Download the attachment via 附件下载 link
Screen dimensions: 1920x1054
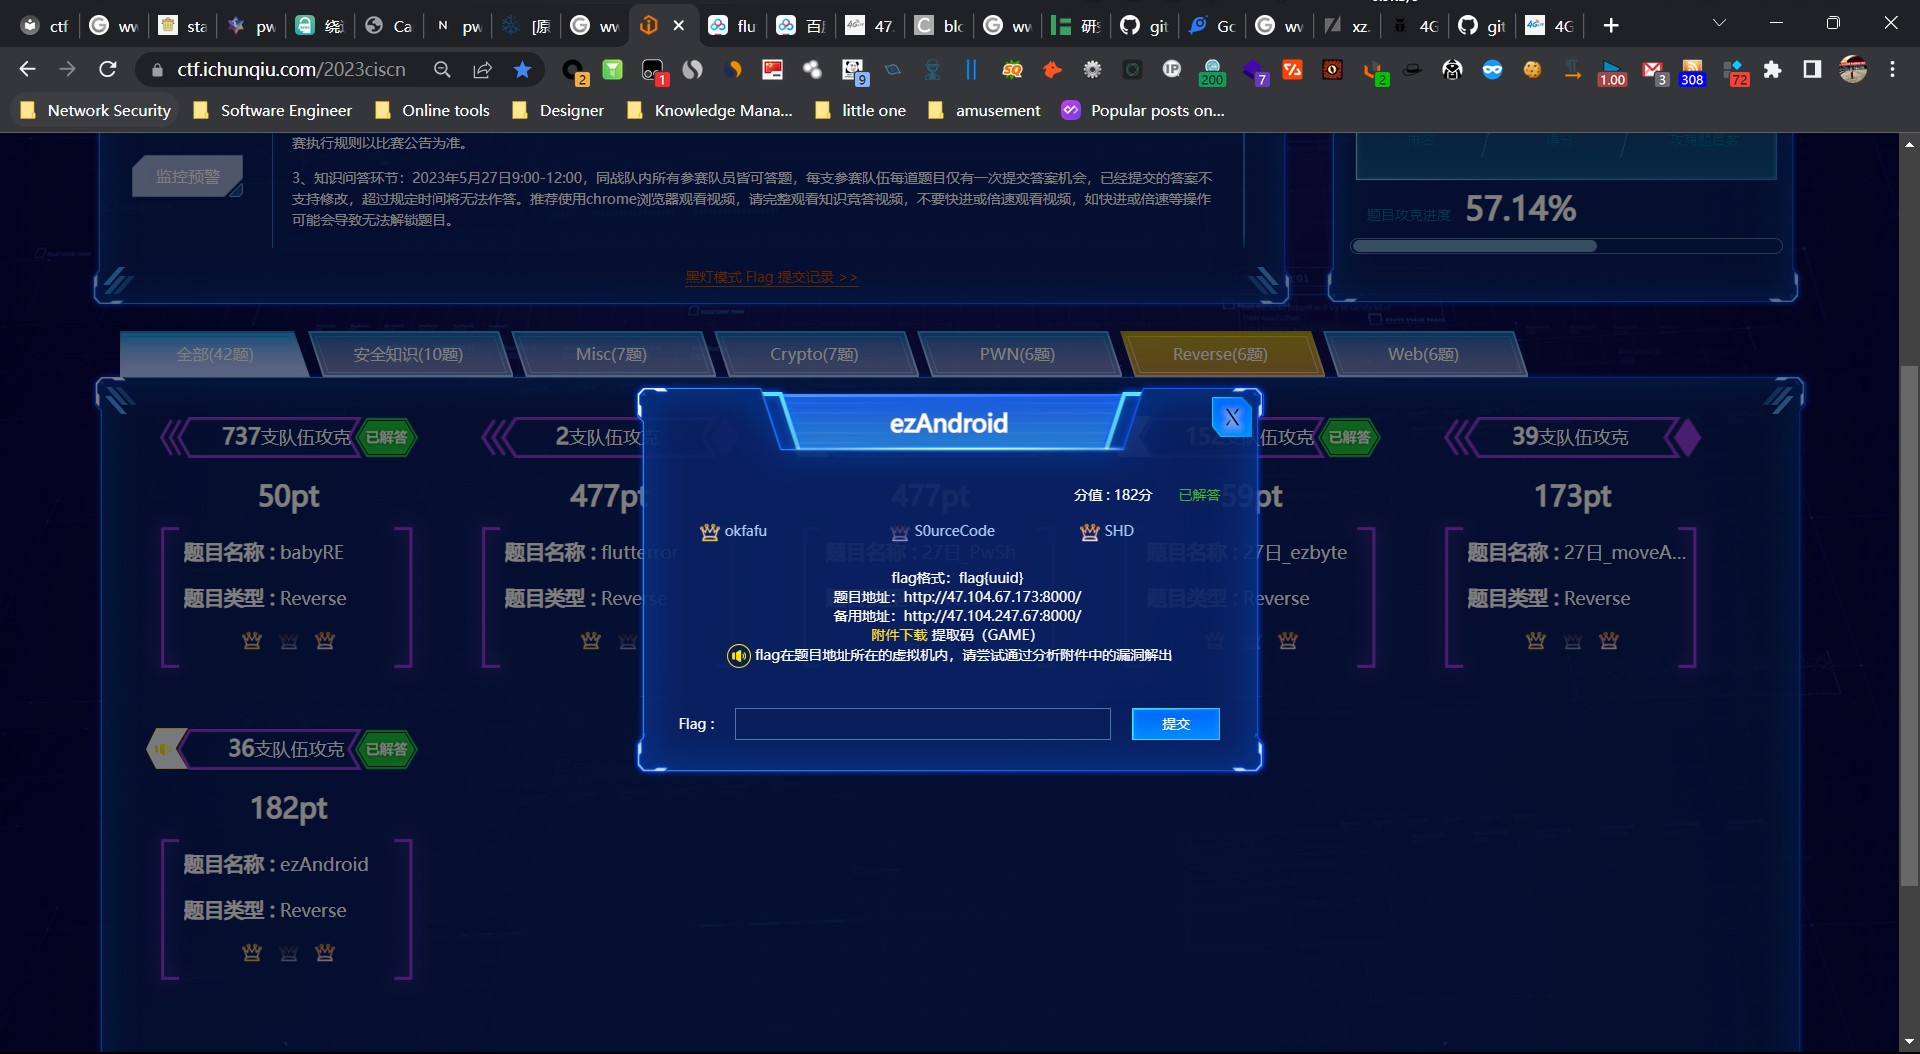[899, 635]
